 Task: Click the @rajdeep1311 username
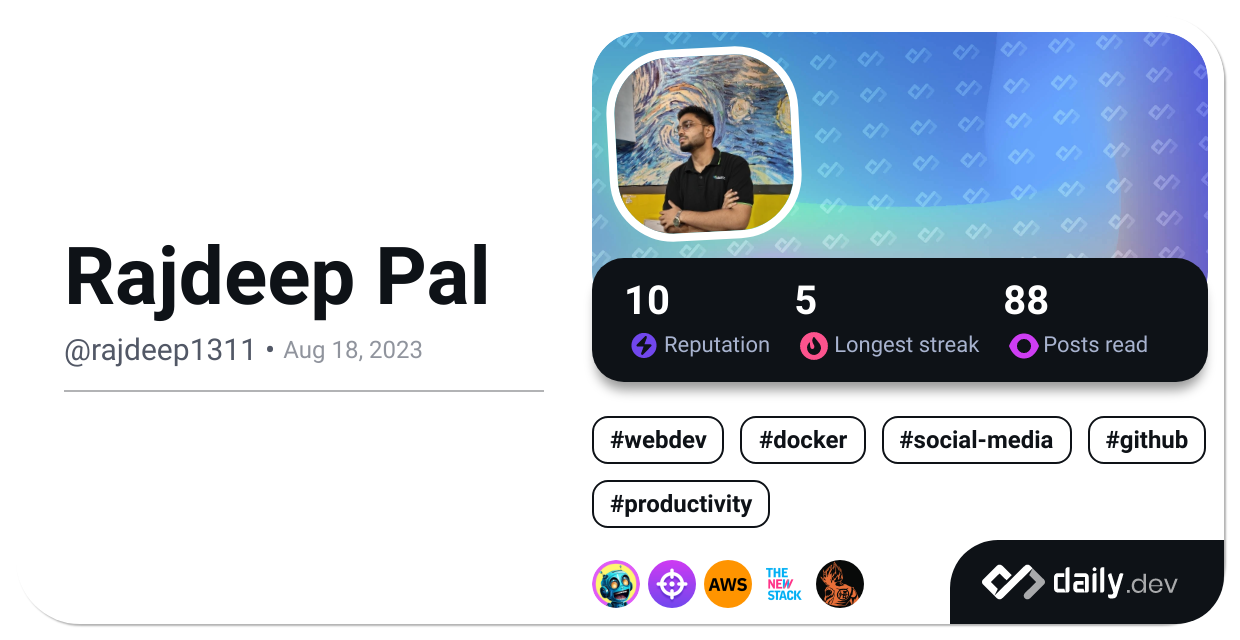click(160, 350)
